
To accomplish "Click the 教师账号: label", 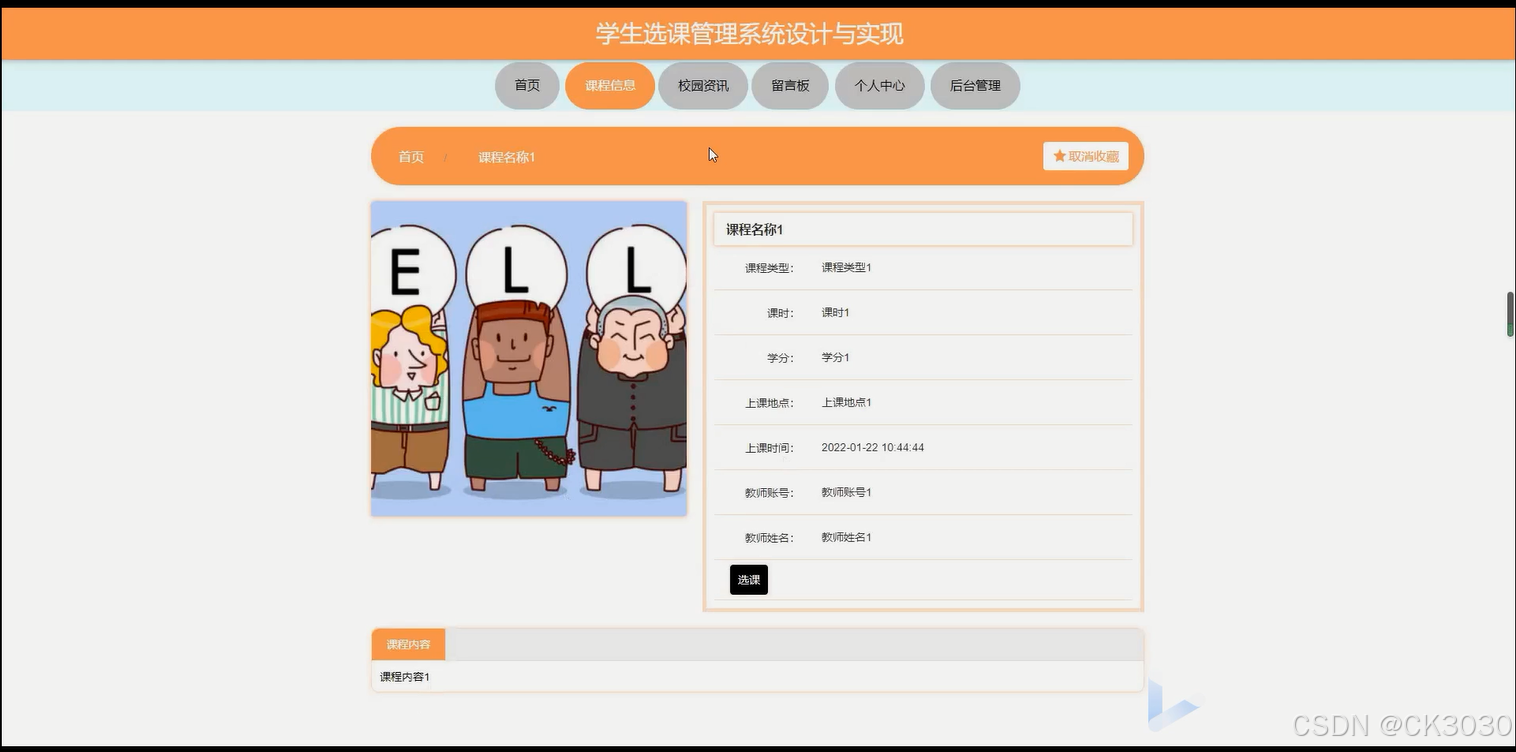I will 769,493.
